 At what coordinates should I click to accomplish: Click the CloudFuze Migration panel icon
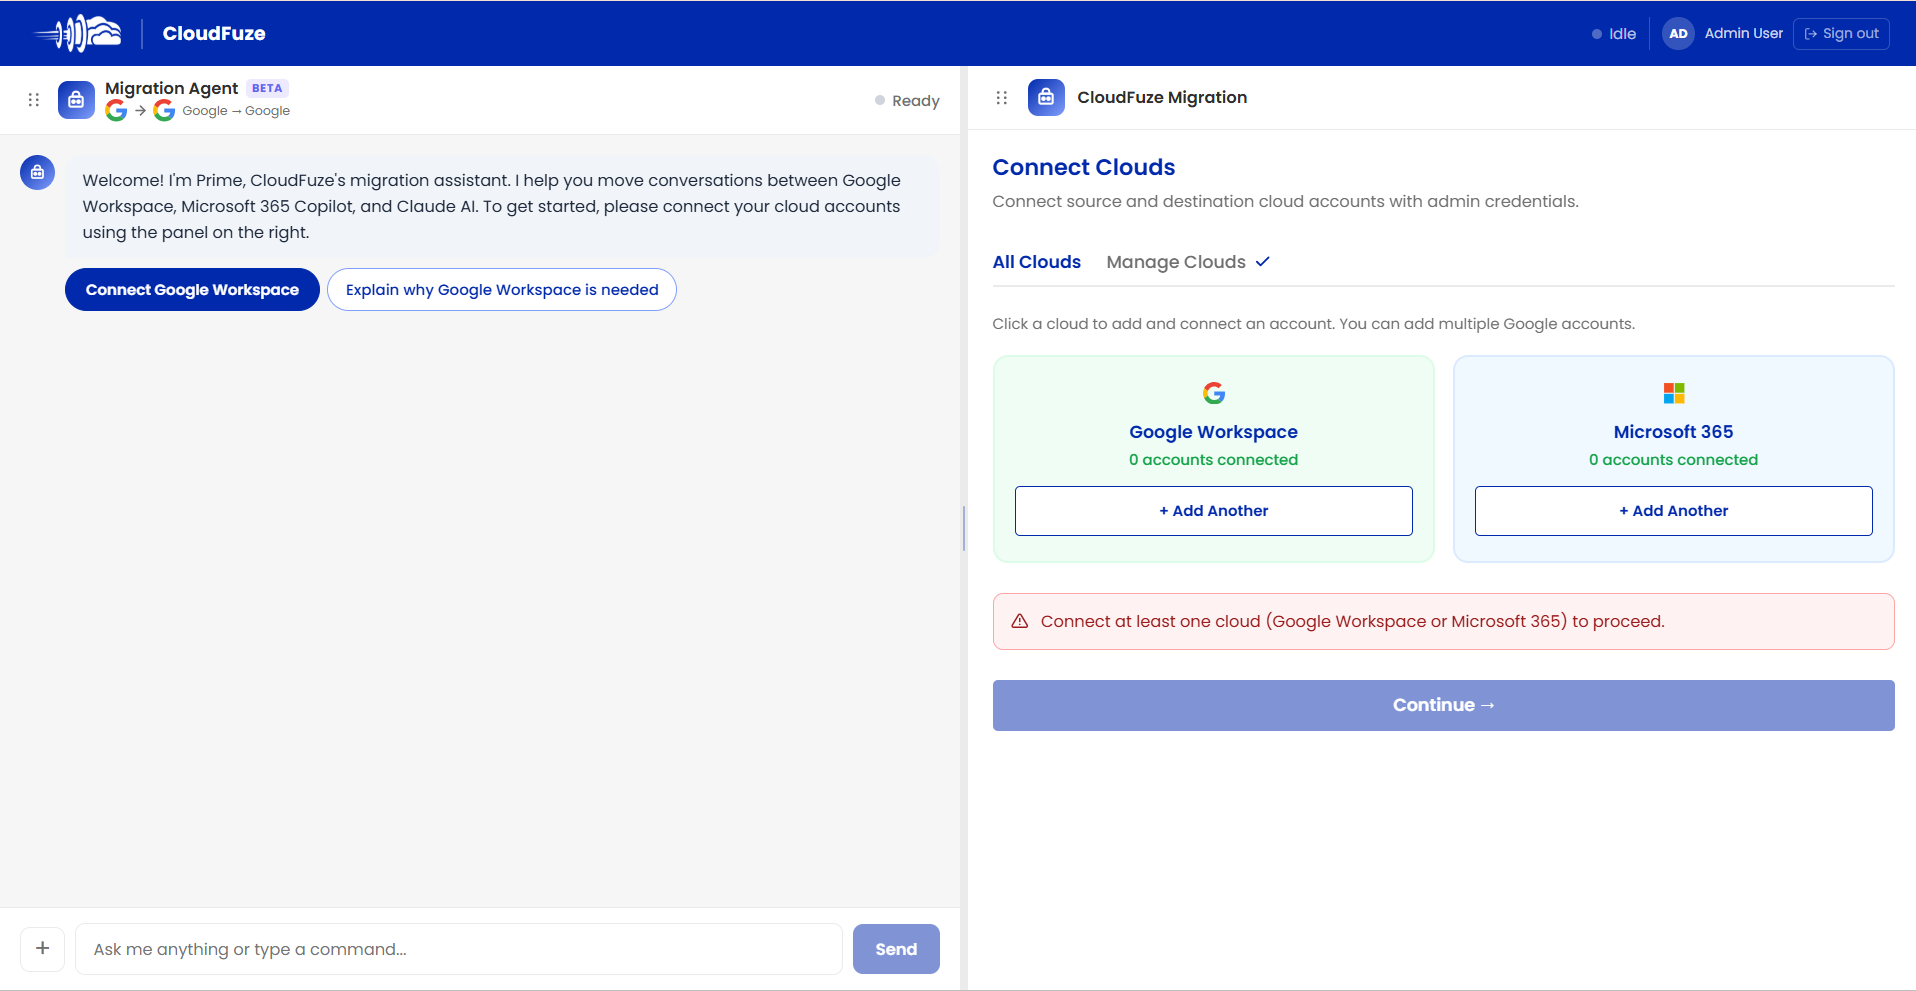coord(1046,98)
